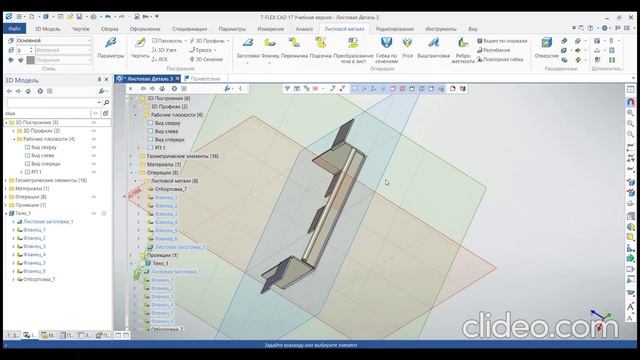
Task: Select the Выштамповка stamping tool
Action: tap(433, 48)
